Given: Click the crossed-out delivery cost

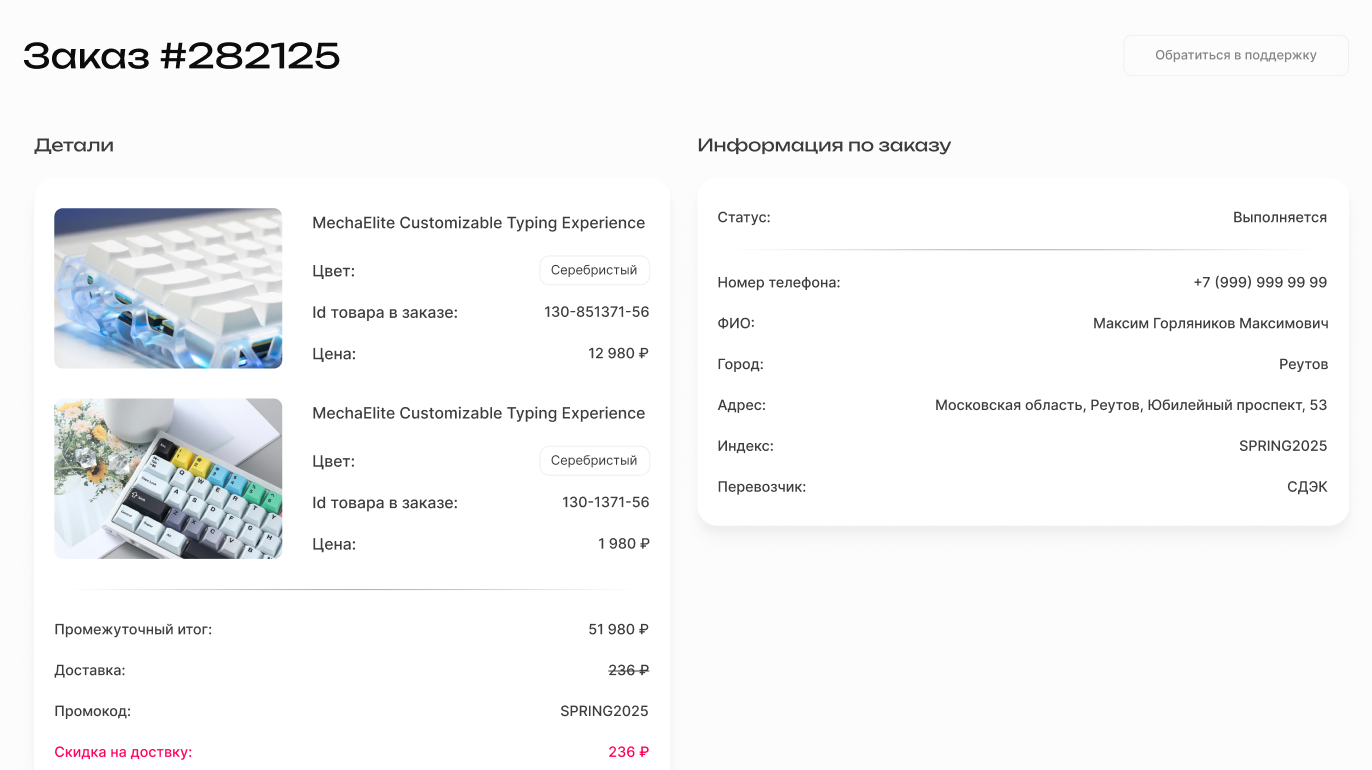Looking at the screenshot, I should pyautogui.click(x=628, y=670).
